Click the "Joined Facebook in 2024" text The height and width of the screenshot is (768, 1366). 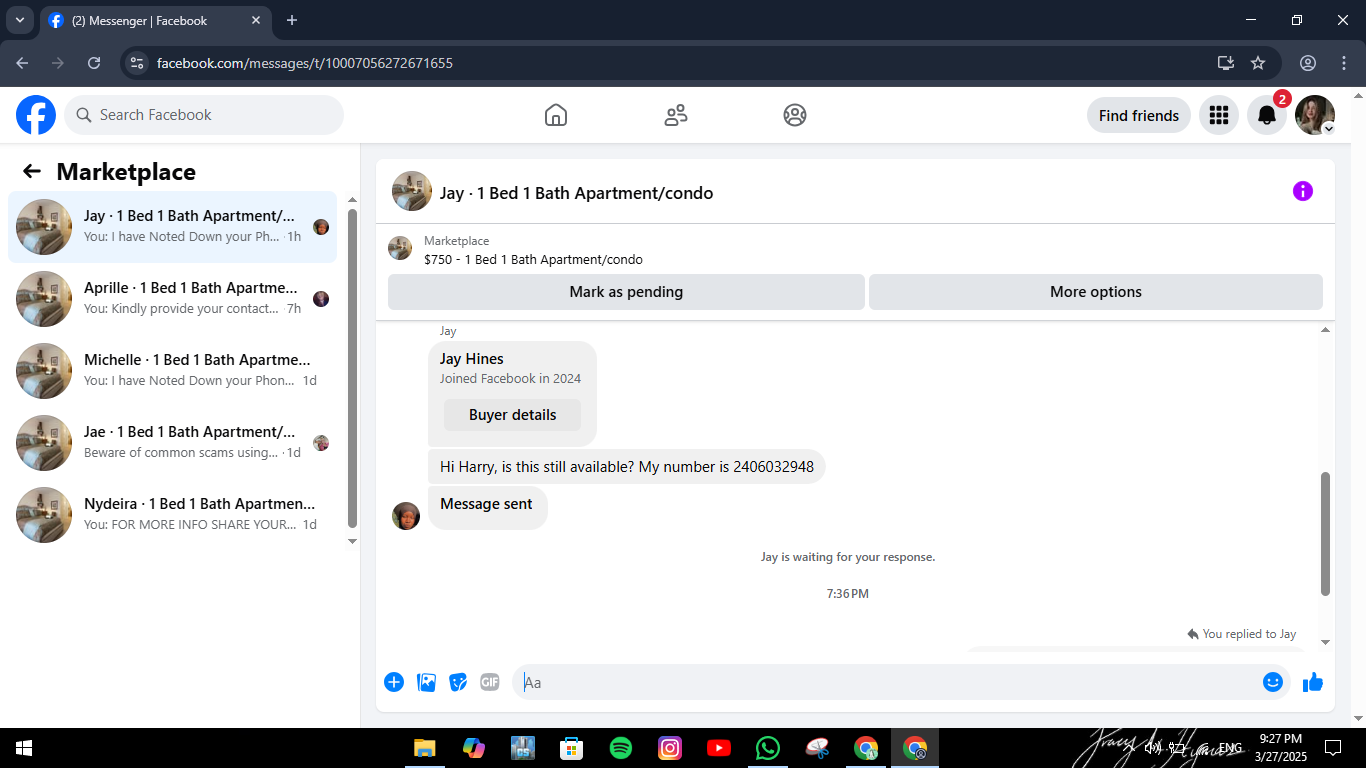(510, 379)
